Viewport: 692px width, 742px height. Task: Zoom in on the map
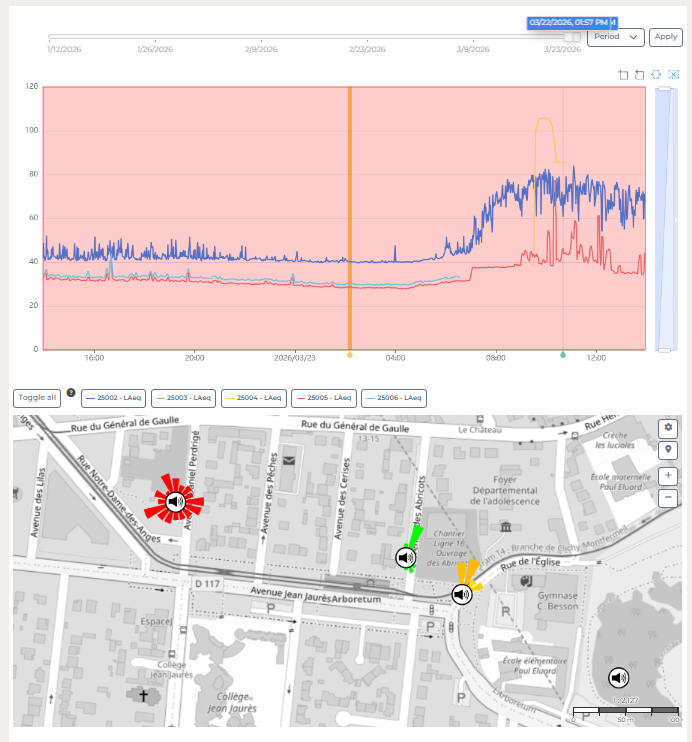click(x=667, y=476)
